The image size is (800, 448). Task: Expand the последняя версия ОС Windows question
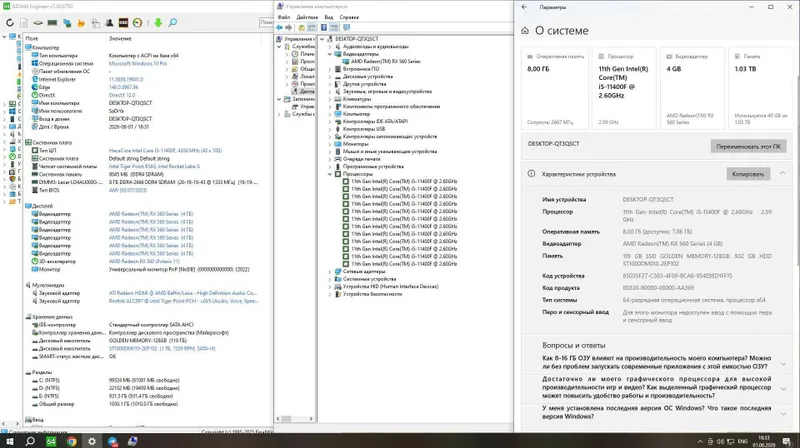pyautogui.click(x=783, y=413)
